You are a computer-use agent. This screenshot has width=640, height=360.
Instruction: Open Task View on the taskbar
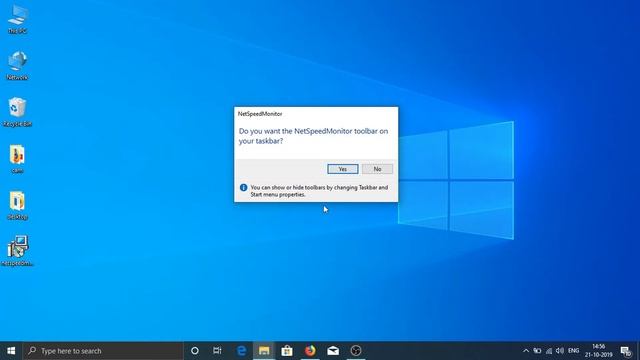[217, 351]
